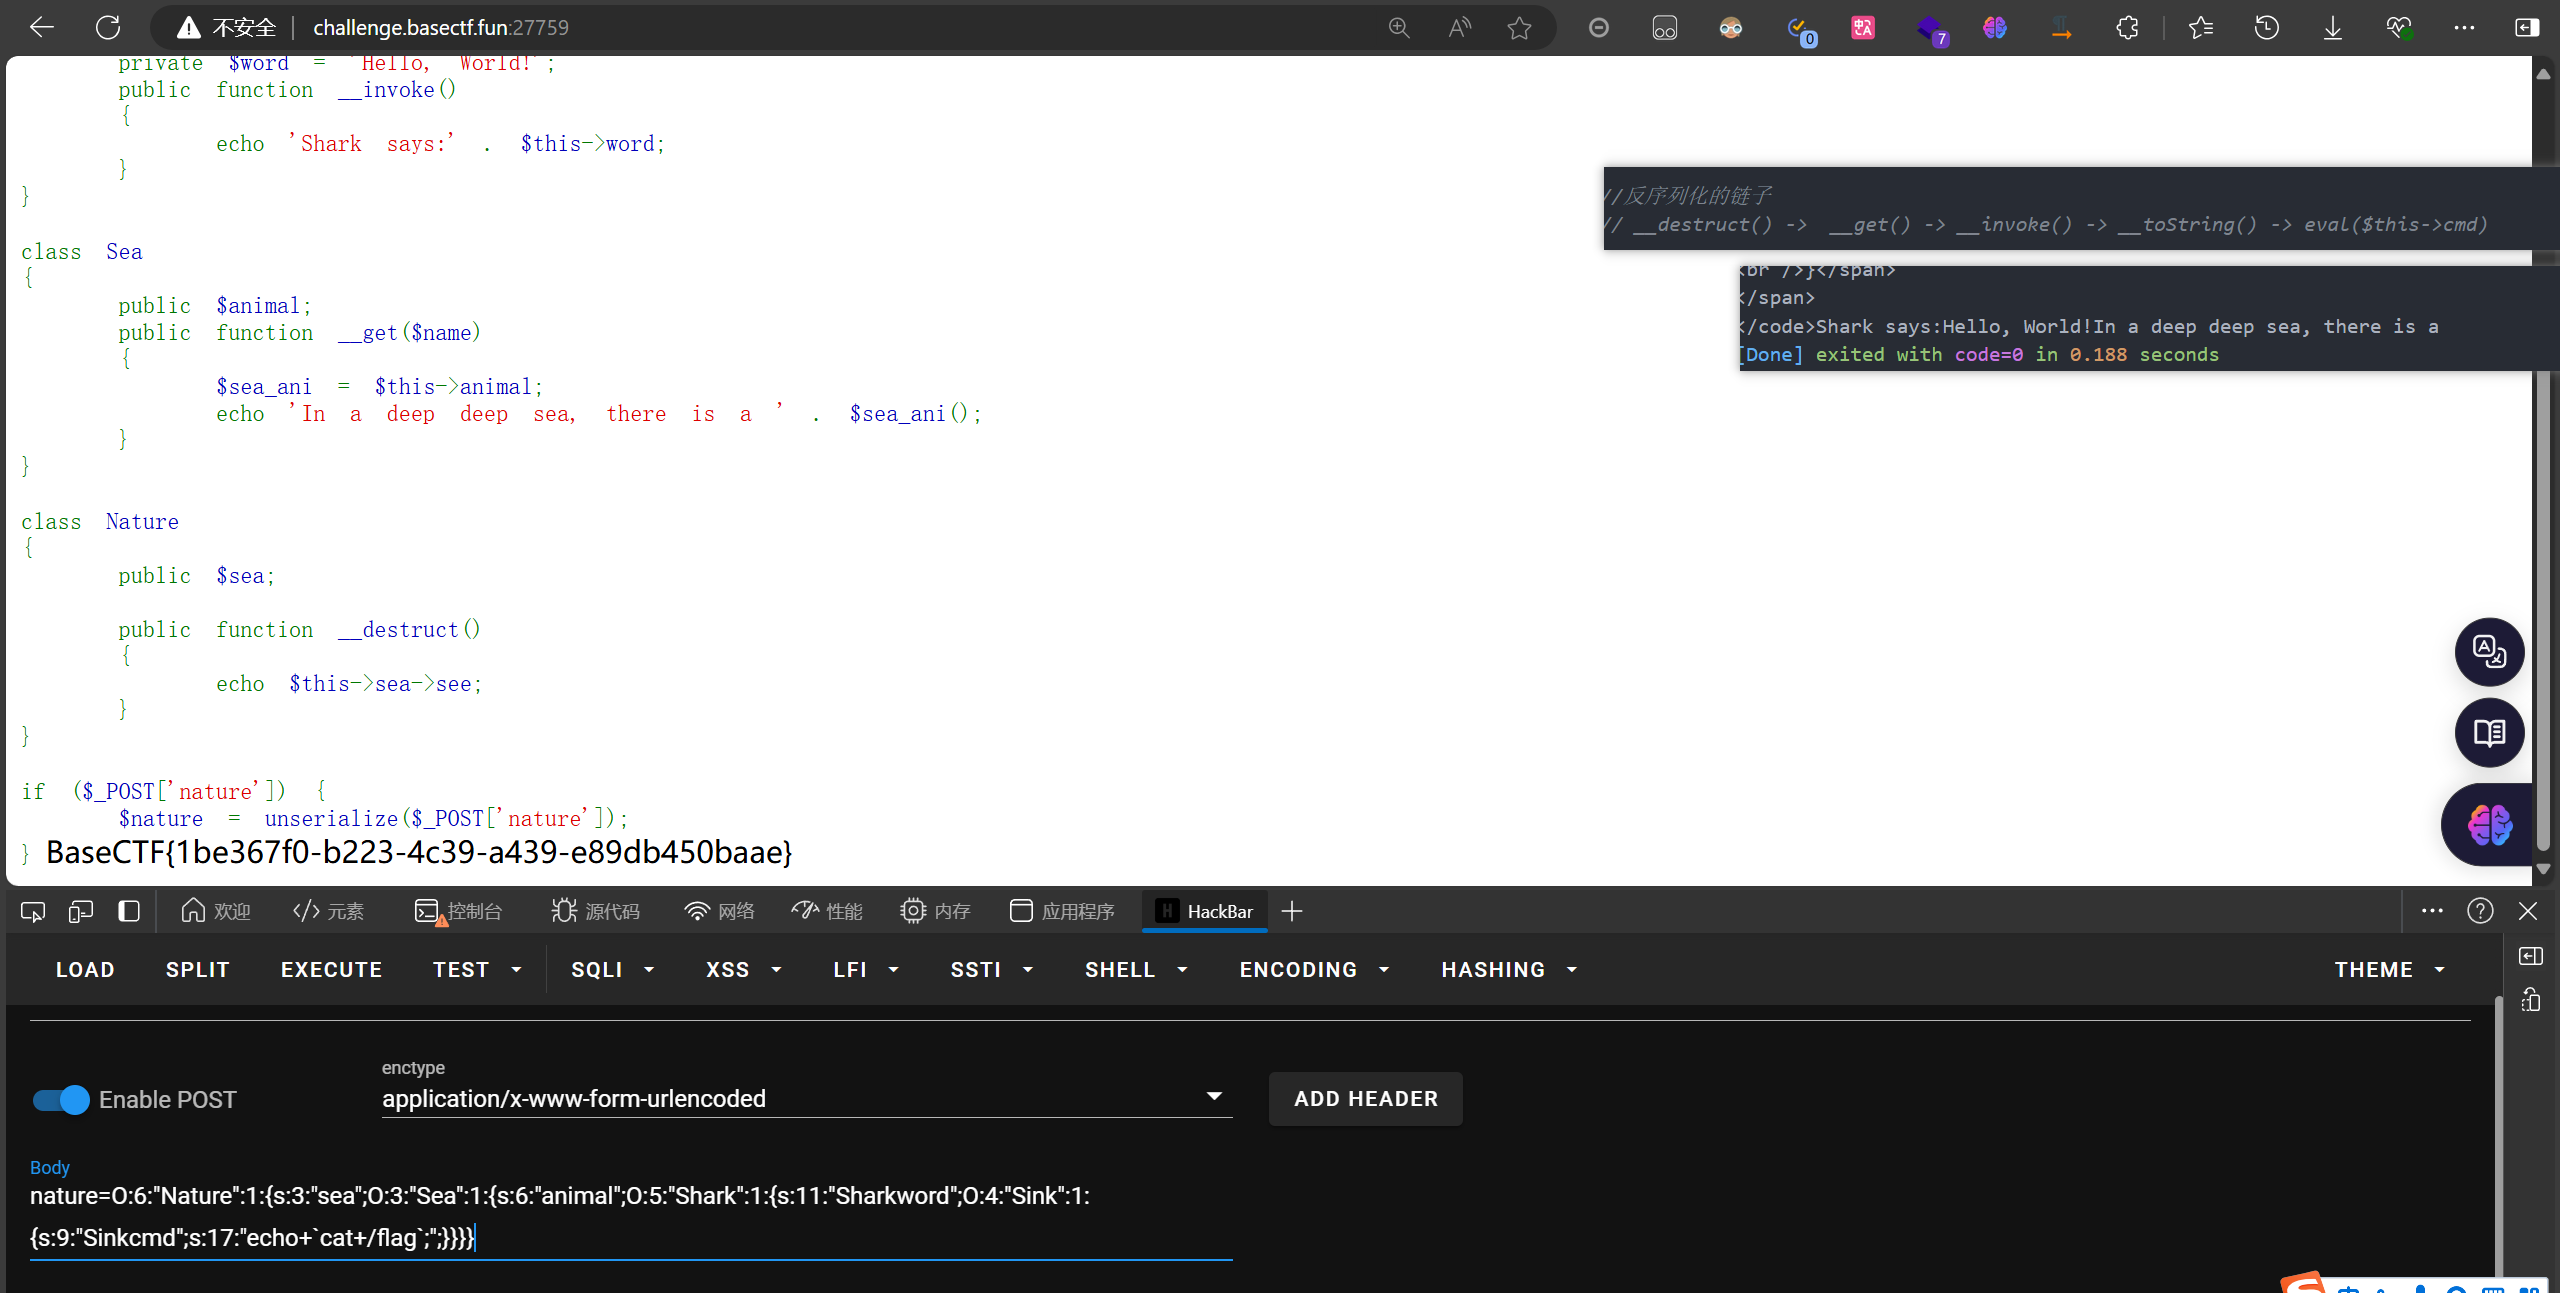This screenshot has width=2560, height=1293.
Task: Go back to the previous page
Action: point(41,27)
